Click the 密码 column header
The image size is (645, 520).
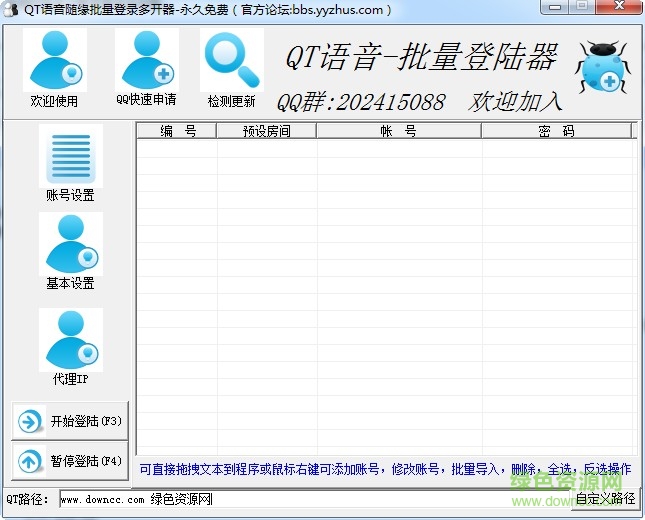[x=555, y=131]
